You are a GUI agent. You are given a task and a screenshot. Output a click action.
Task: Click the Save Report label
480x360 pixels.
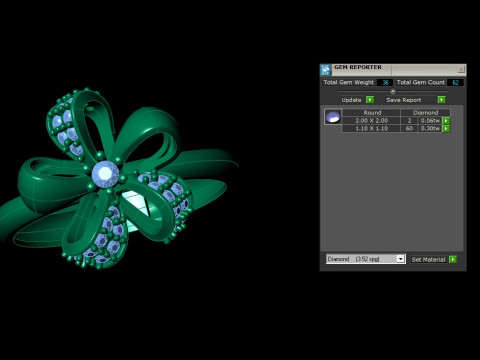[x=404, y=100]
